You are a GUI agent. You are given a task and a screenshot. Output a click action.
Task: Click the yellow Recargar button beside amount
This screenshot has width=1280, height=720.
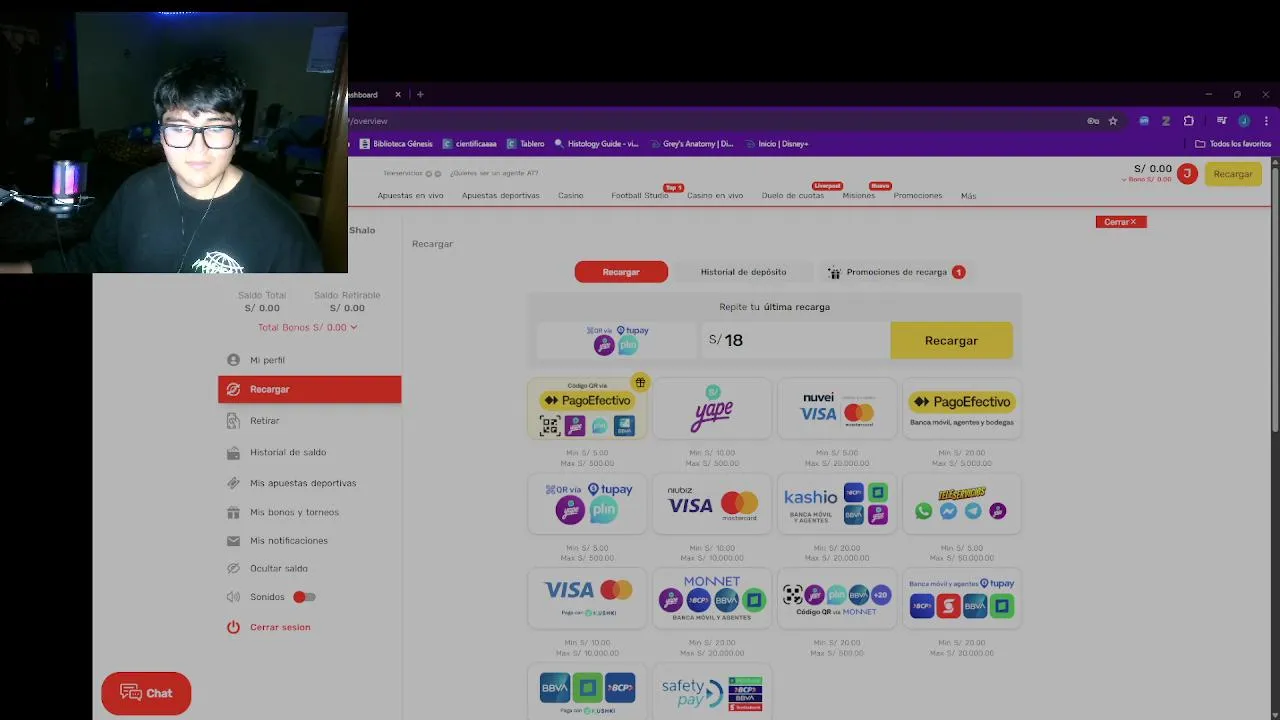click(951, 340)
